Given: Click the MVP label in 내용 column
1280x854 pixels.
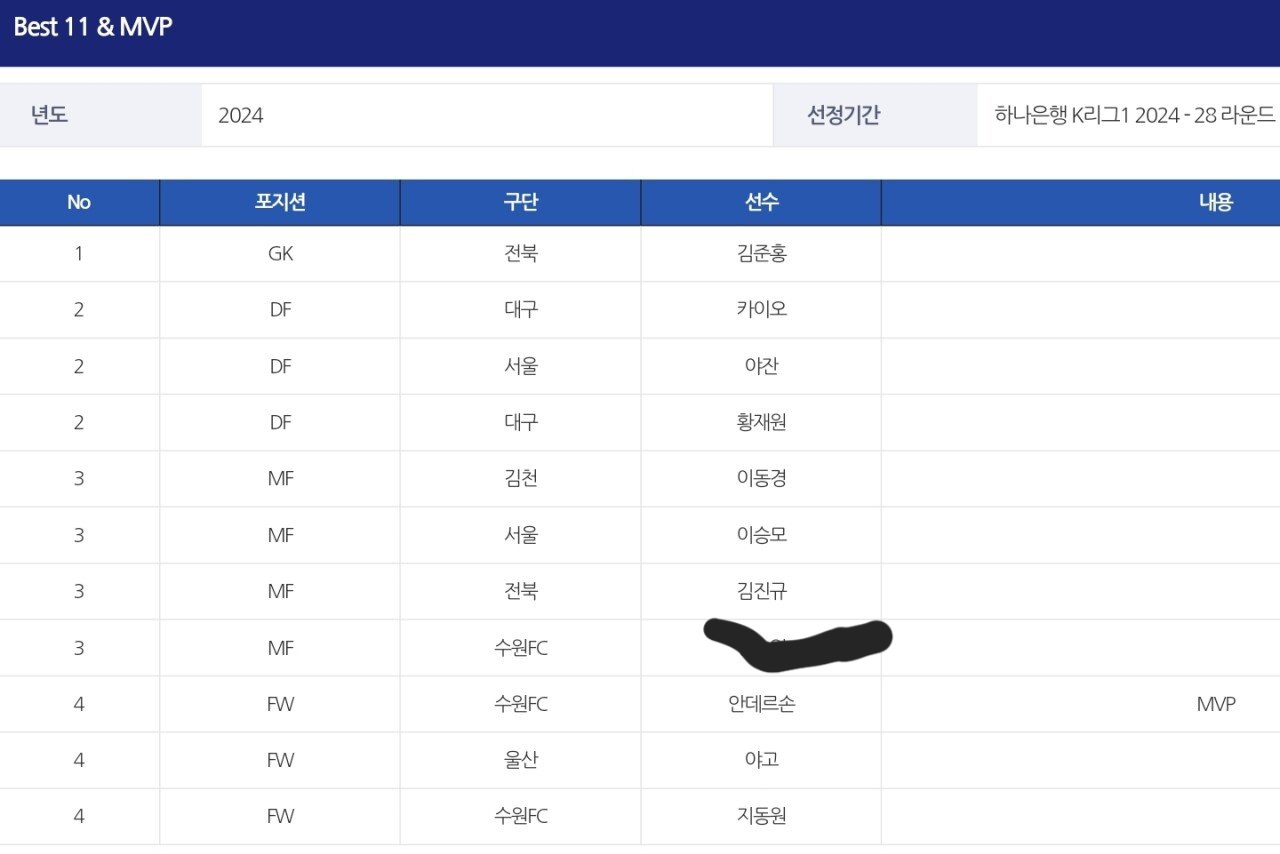Looking at the screenshot, I should click(x=1216, y=704).
